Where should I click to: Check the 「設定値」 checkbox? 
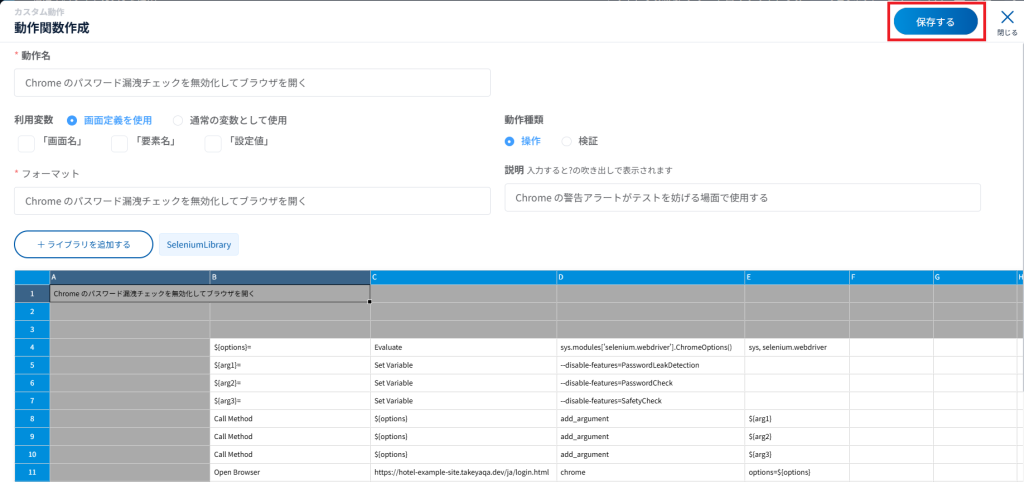coord(213,143)
